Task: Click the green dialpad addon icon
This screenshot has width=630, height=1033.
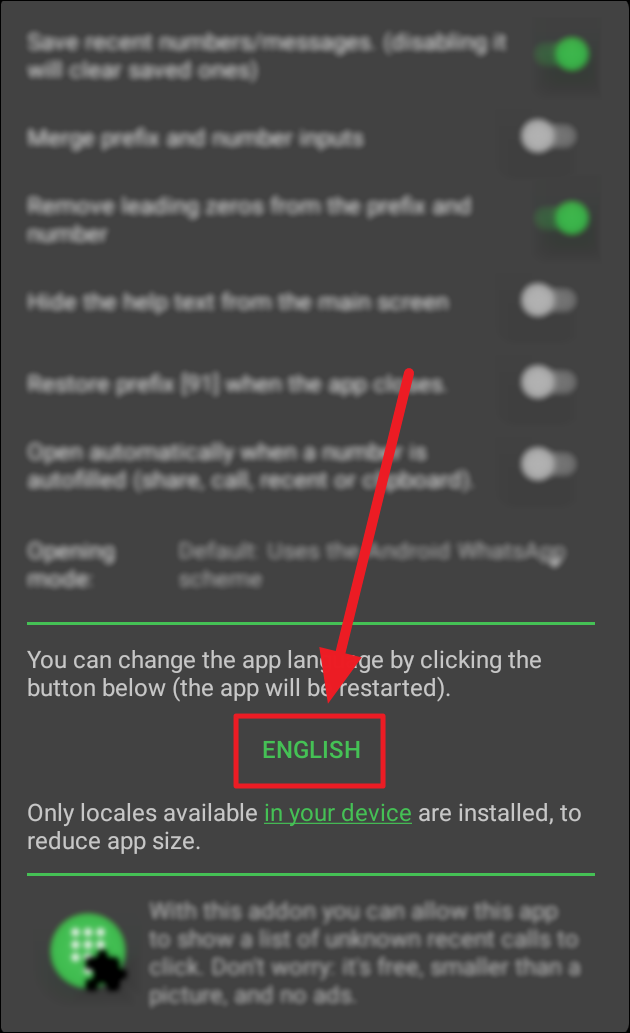Action: tap(89, 951)
